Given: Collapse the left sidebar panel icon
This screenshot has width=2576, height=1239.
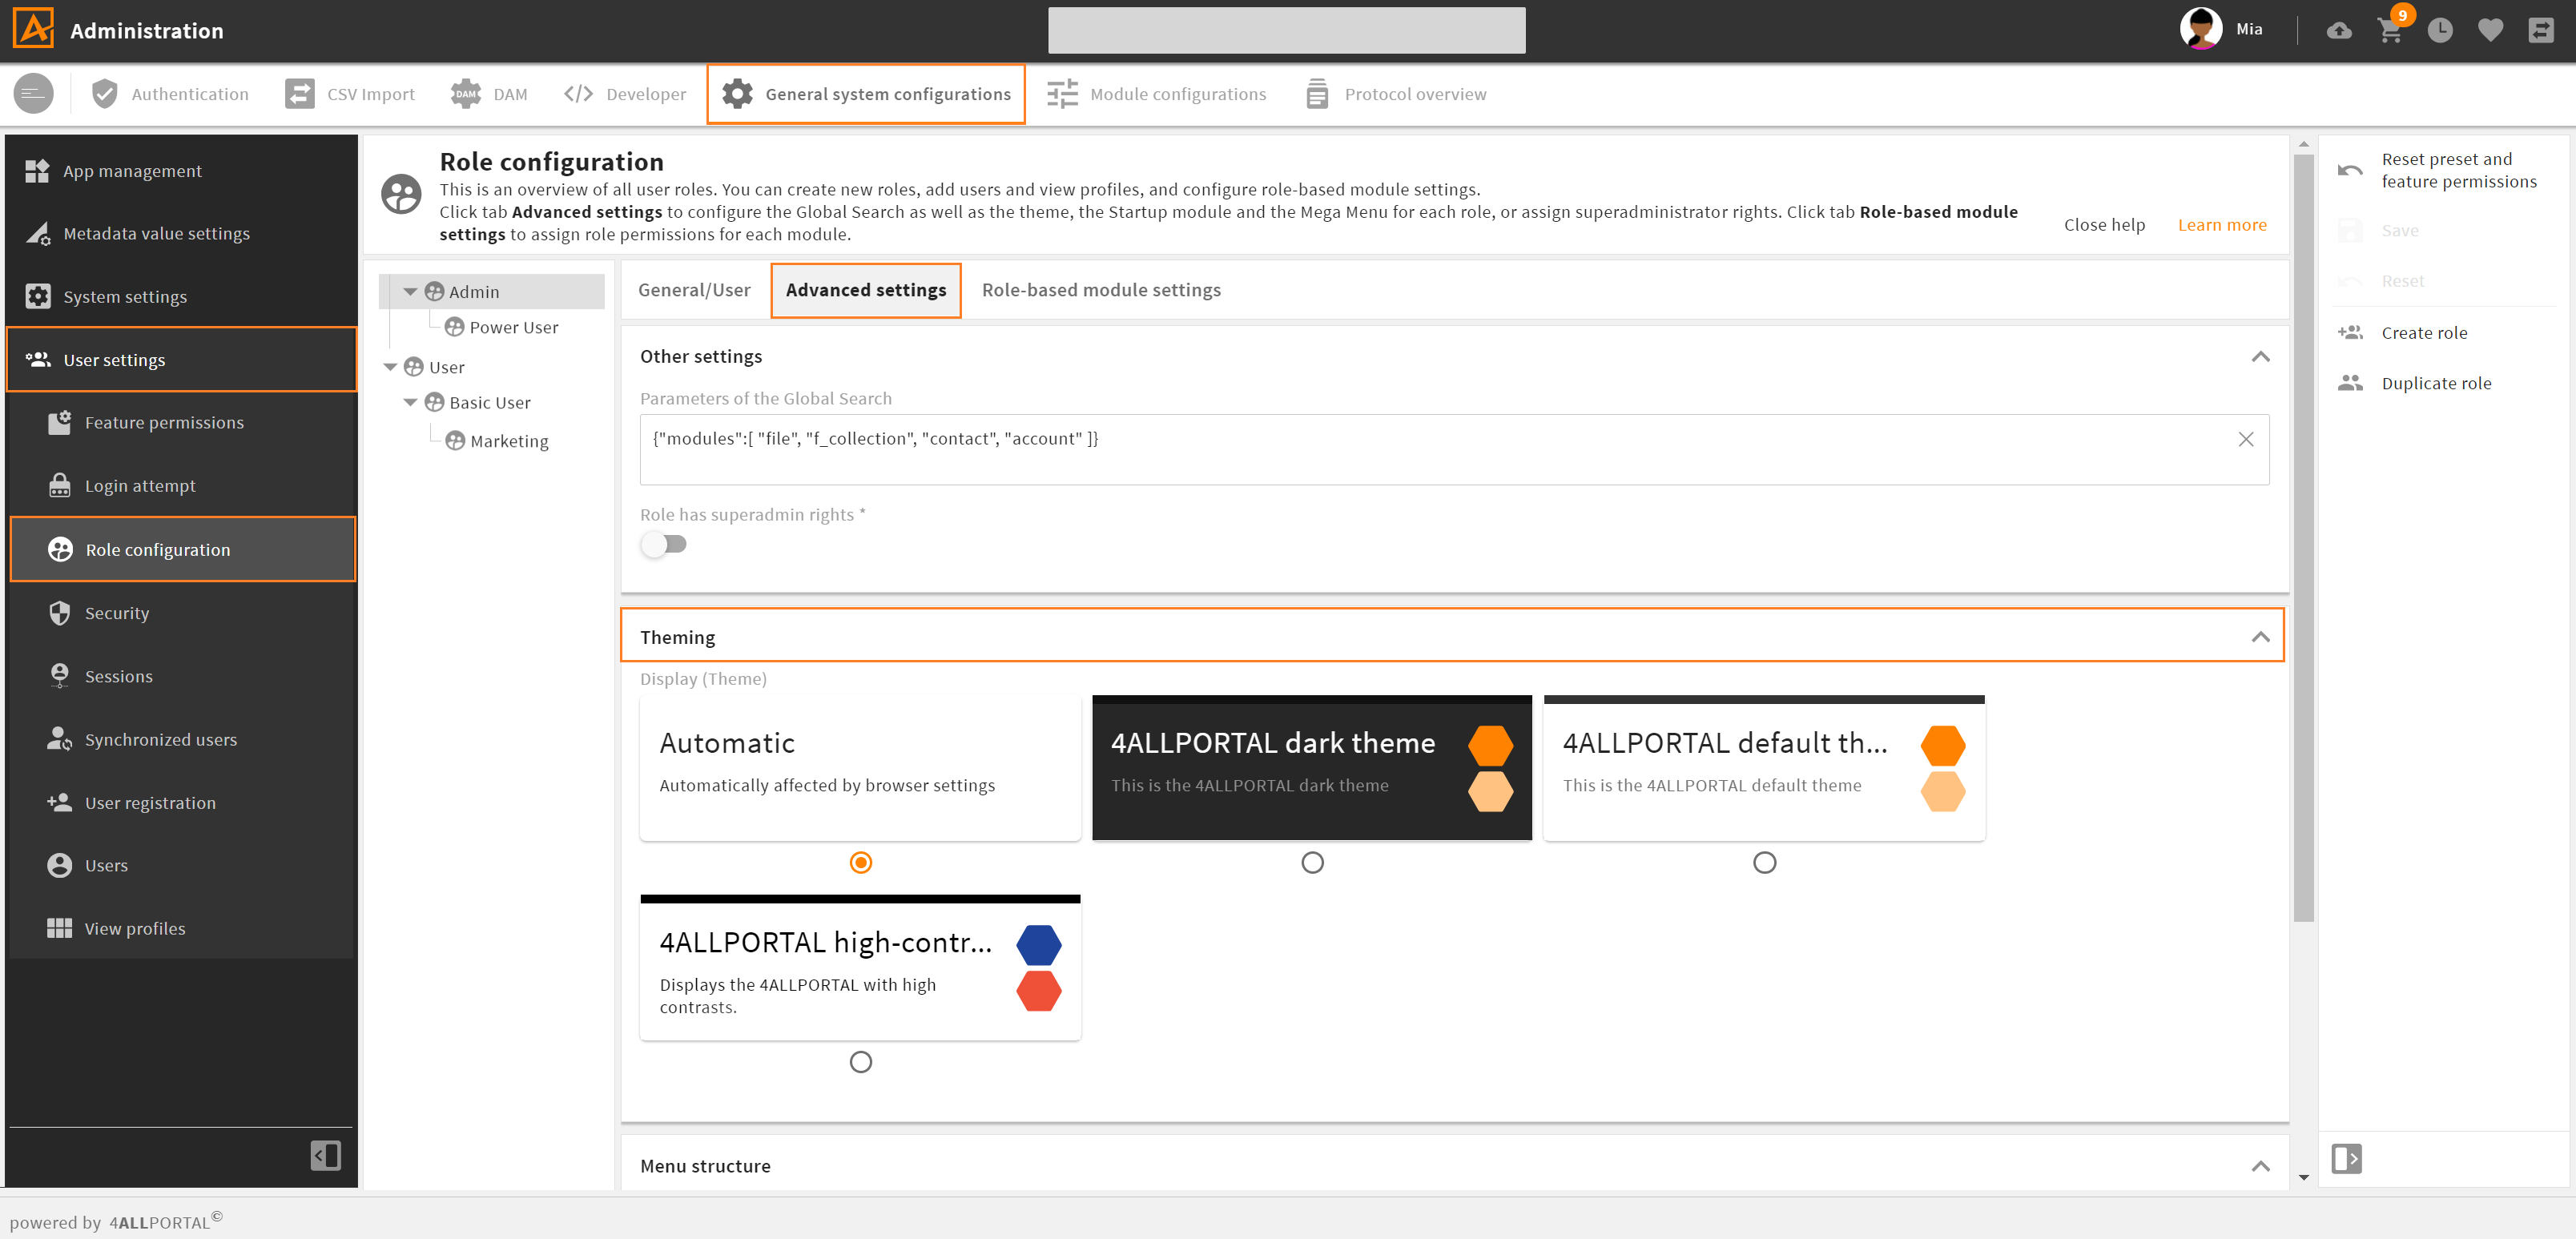Looking at the screenshot, I should tap(326, 1156).
